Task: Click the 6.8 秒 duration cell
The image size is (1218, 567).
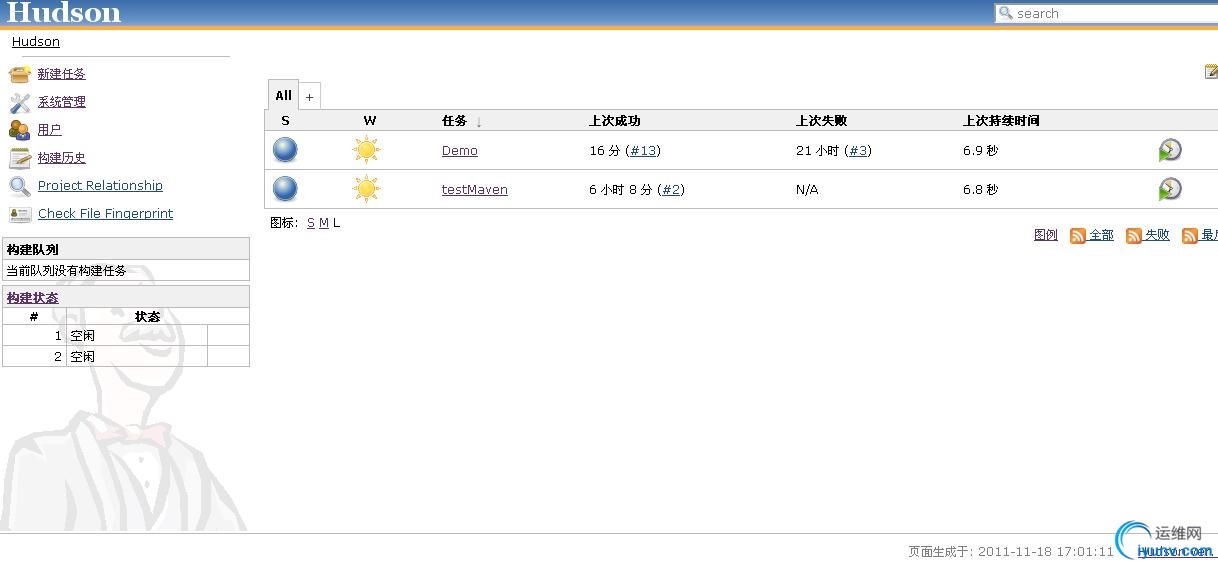Action: 980,190
